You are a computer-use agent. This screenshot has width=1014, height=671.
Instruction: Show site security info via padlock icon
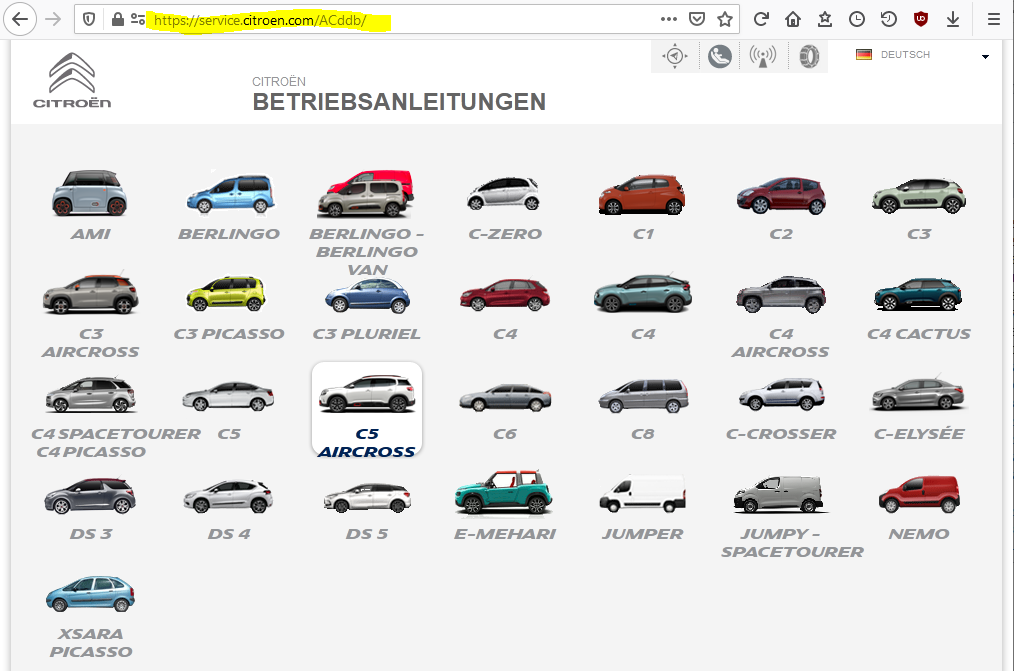117,19
